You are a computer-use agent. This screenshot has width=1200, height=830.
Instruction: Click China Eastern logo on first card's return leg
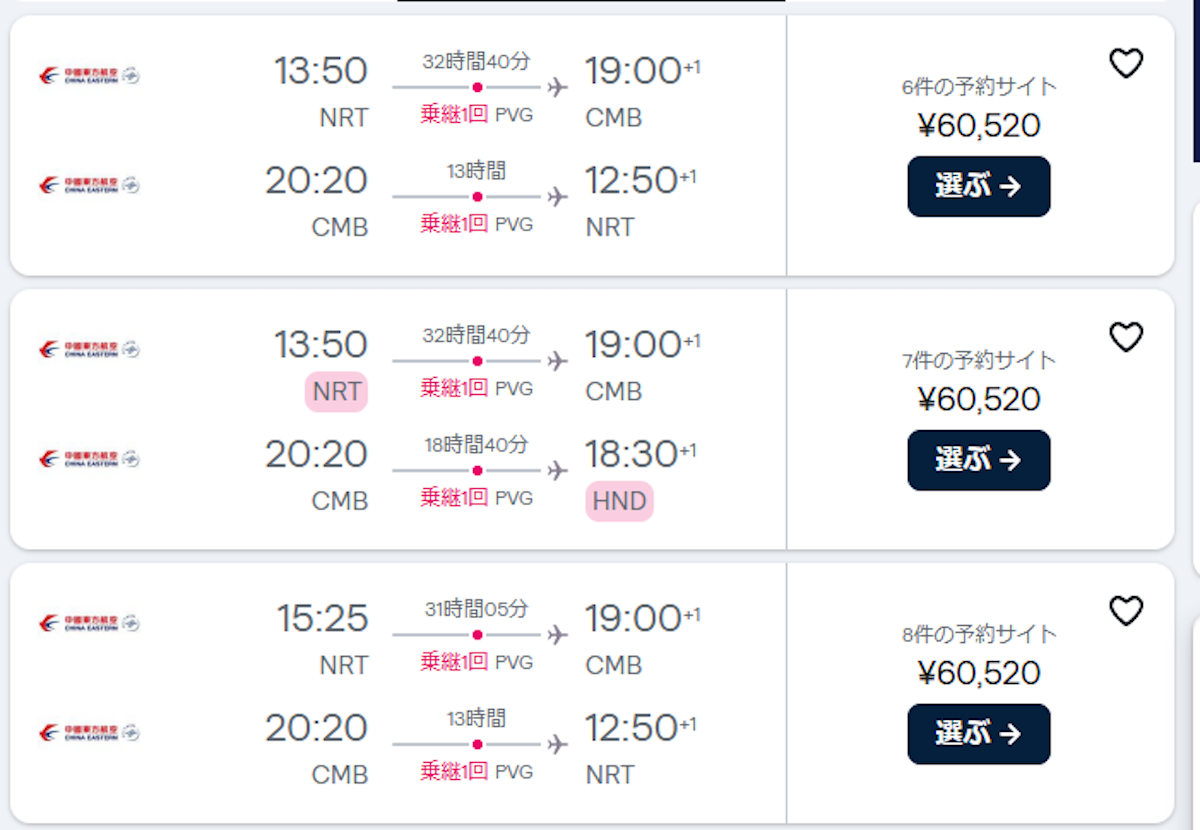pyautogui.click(x=89, y=185)
